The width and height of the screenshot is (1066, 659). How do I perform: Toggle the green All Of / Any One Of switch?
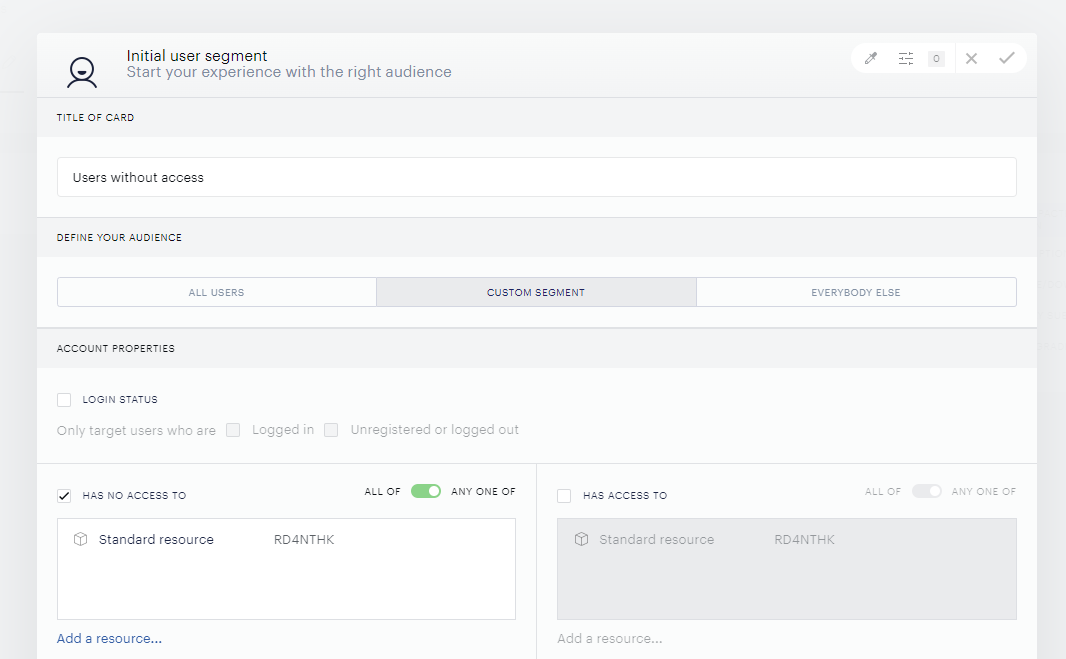426,491
